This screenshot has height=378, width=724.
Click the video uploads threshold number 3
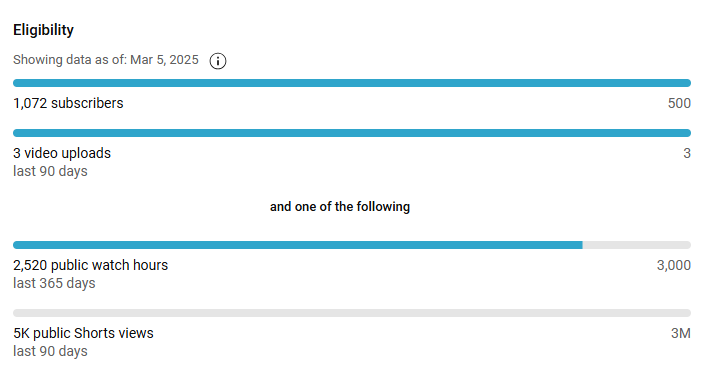tap(687, 153)
